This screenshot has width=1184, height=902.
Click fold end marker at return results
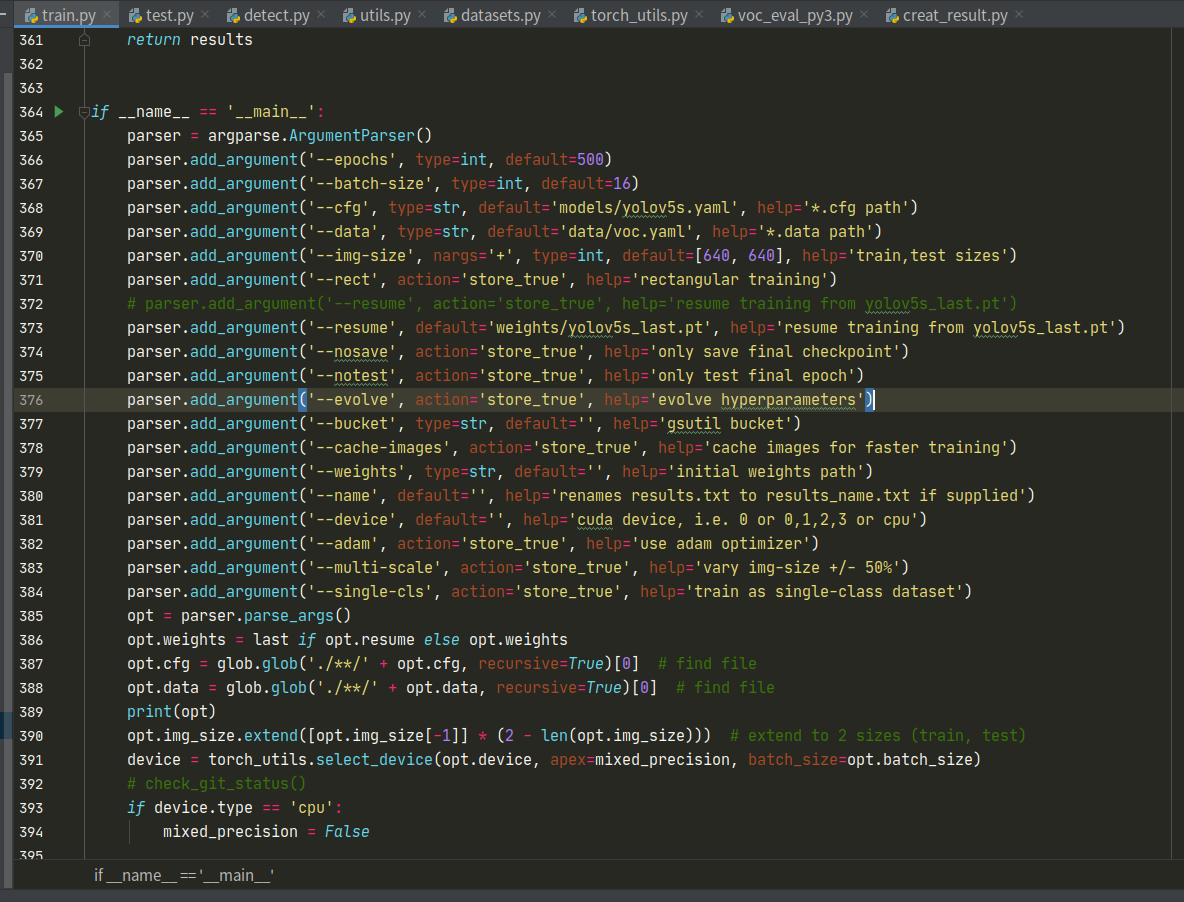(85, 40)
